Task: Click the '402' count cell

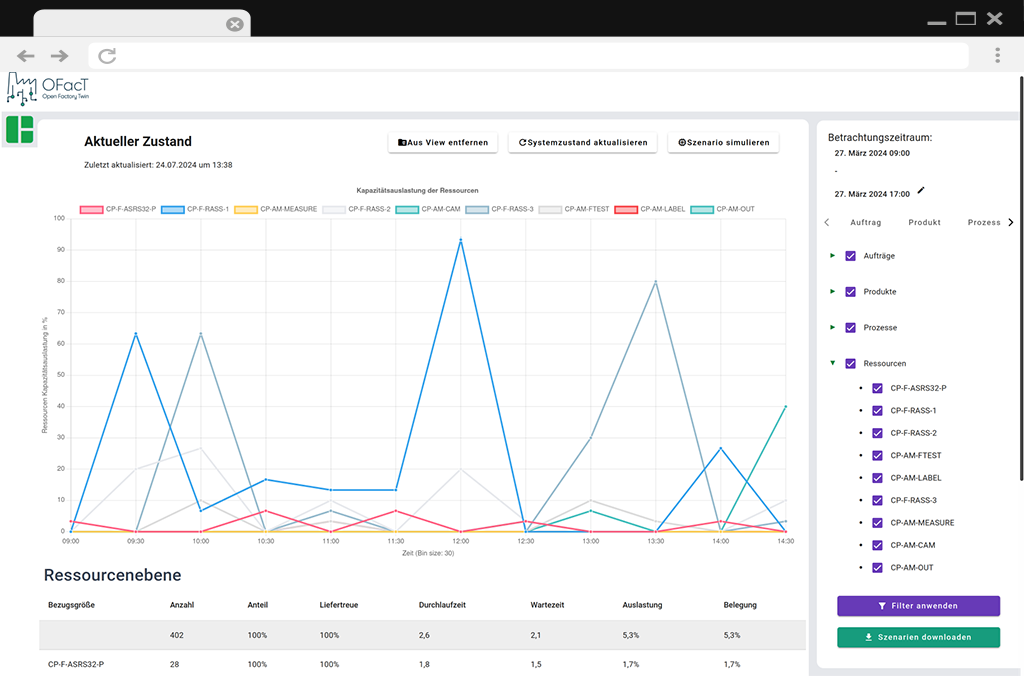Action: (176, 636)
